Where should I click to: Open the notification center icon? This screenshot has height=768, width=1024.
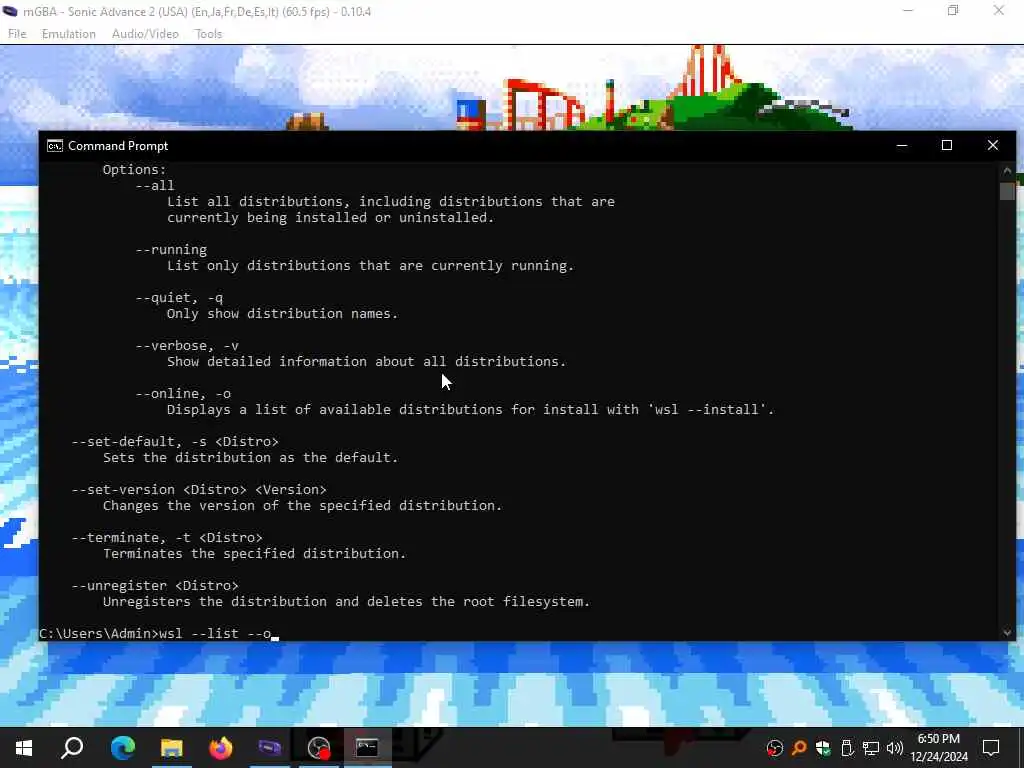[x=991, y=748]
